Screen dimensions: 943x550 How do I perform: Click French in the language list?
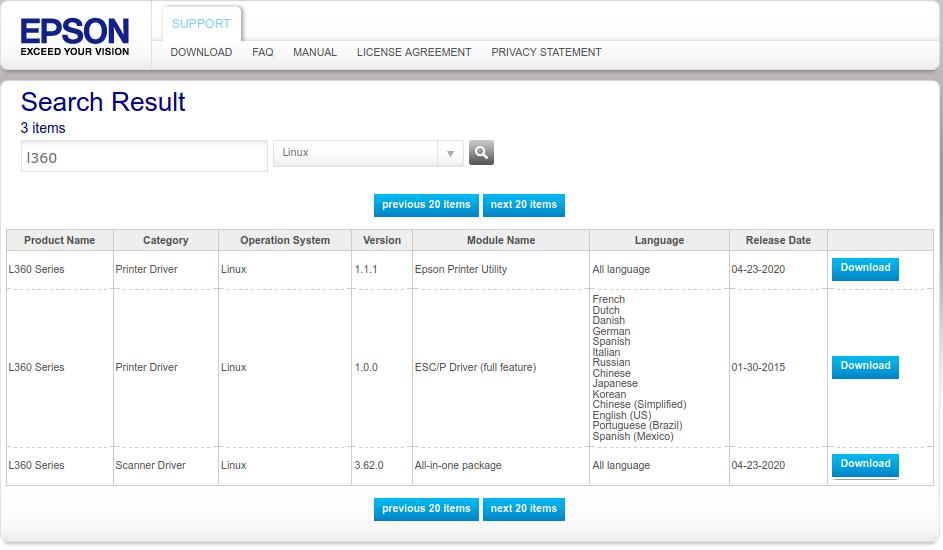click(608, 299)
